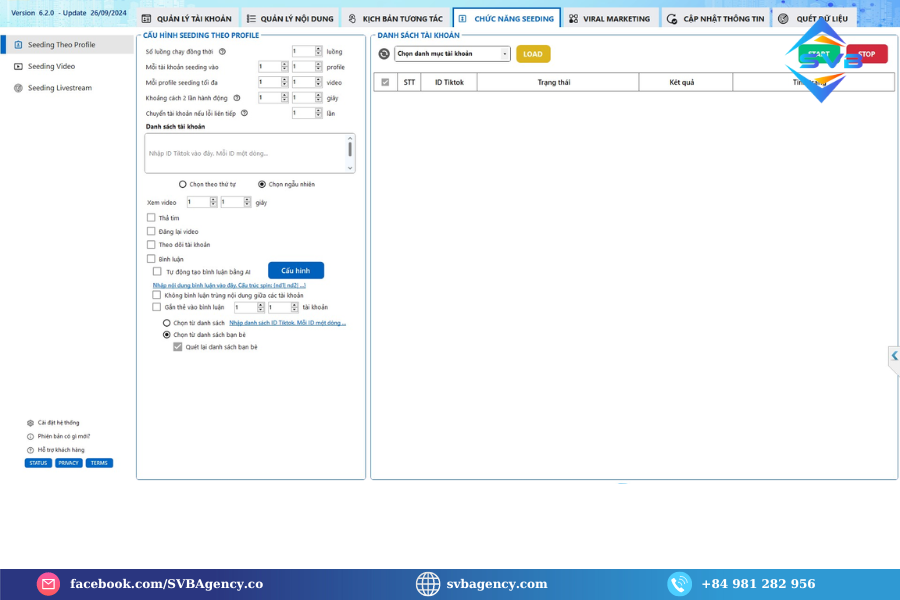Open Seeding Livestream from the sidebar

point(59,88)
